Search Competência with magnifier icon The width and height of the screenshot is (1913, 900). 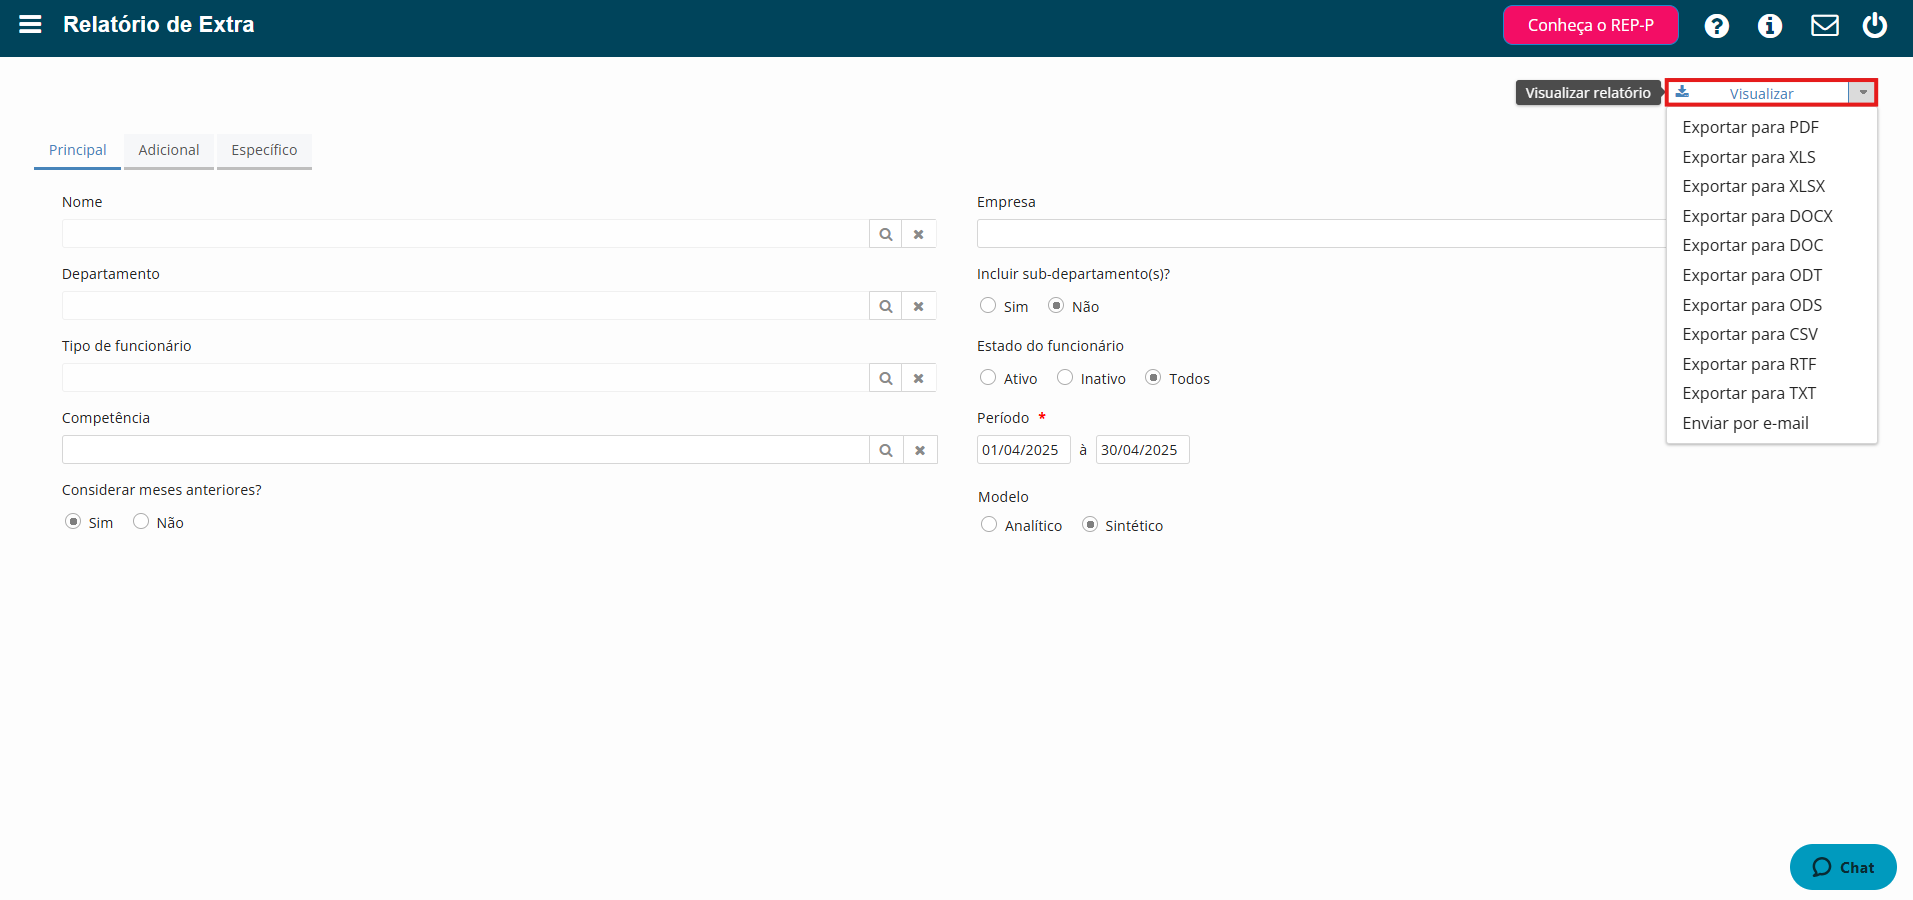tap(886, 450)
